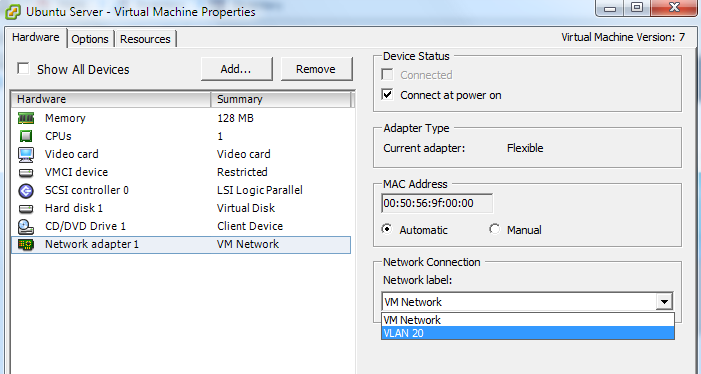Toggle the Connected checkbox
The height and width of the screenshot is (374, 701).
coord(387,75)
